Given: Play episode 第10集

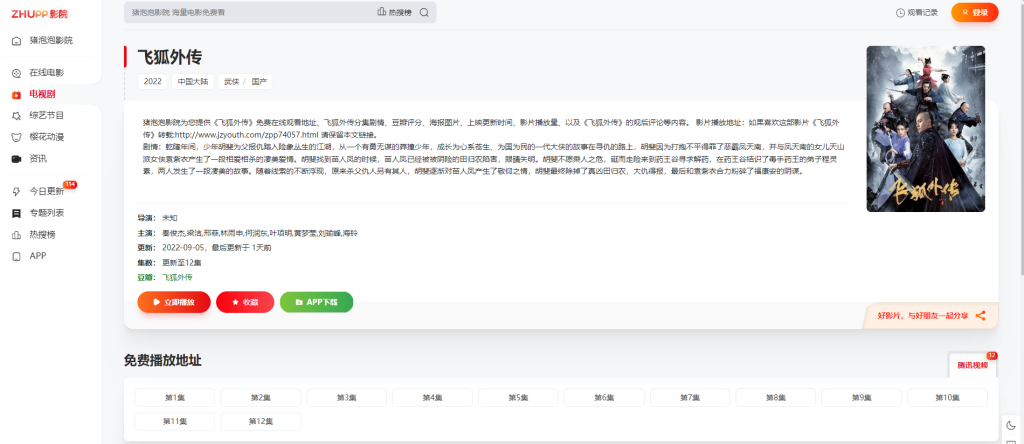Looking at the screenshot, I should pyautogui.click(x=948, y=398).
